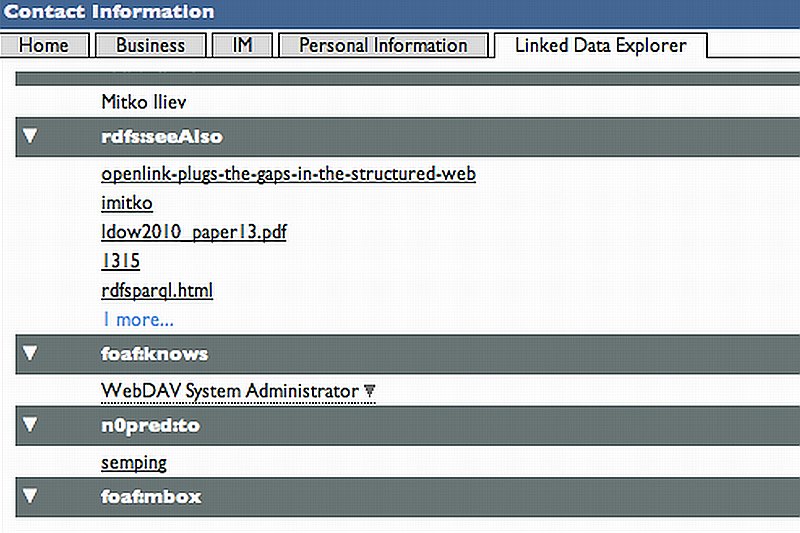Open dropdown arrow beside WebDAV System Administrator
This screenshot has width=800, height=533.
369,391
